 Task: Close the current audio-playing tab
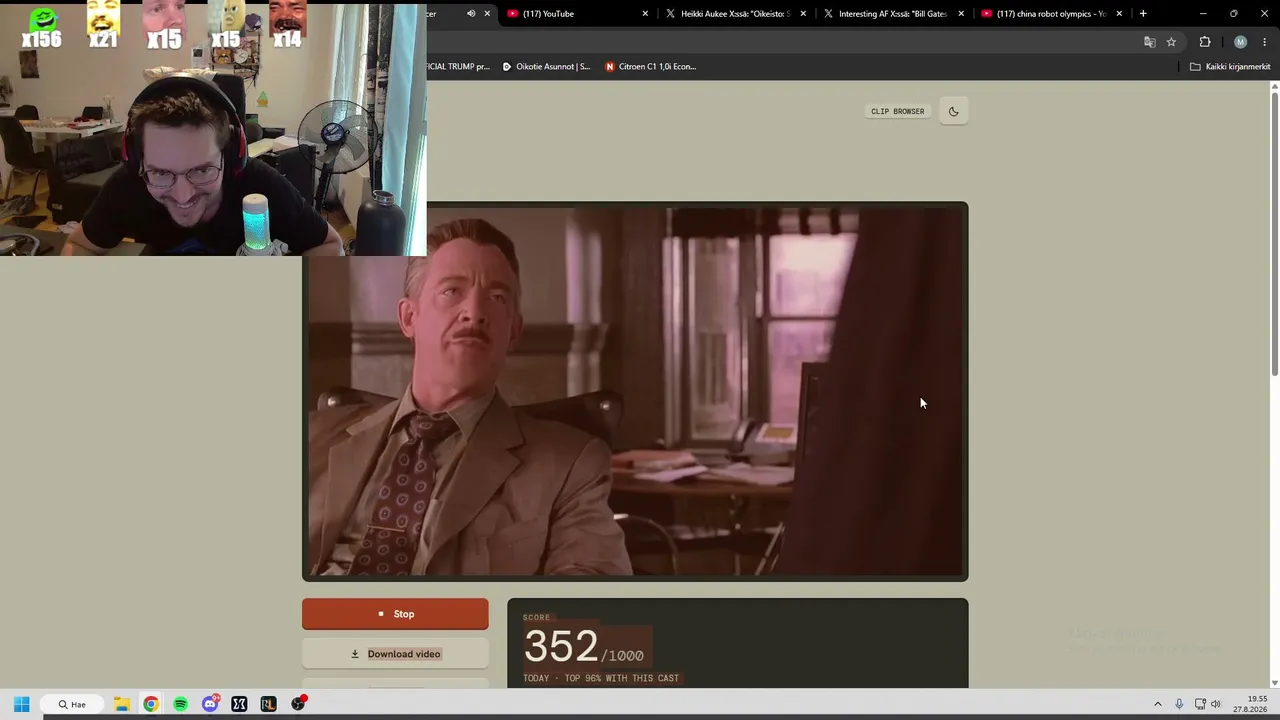pos(487,14)
